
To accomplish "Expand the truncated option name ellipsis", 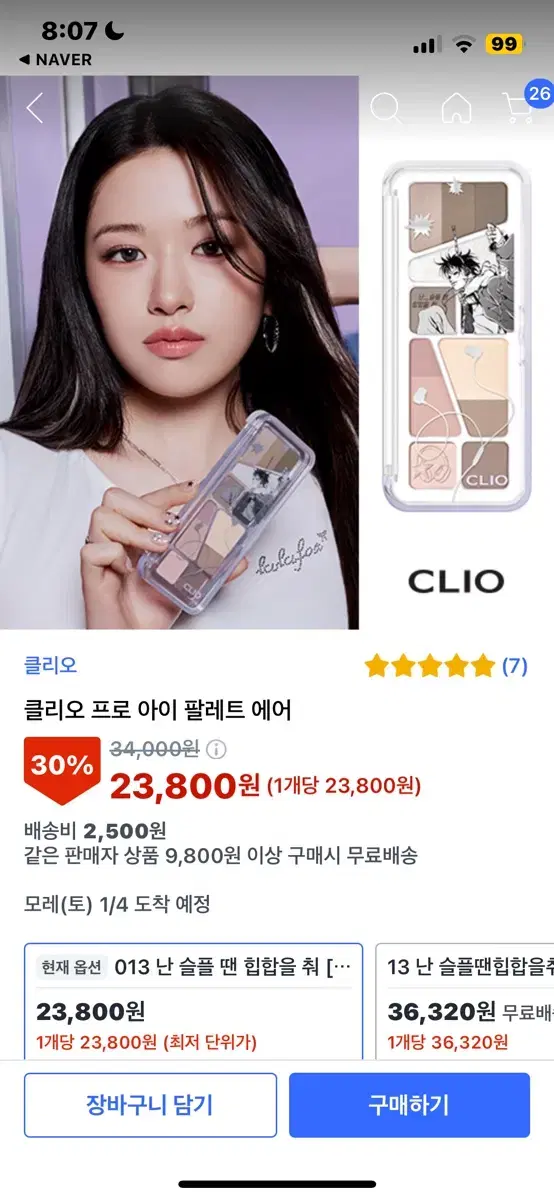I will click(x=339, y=967).
